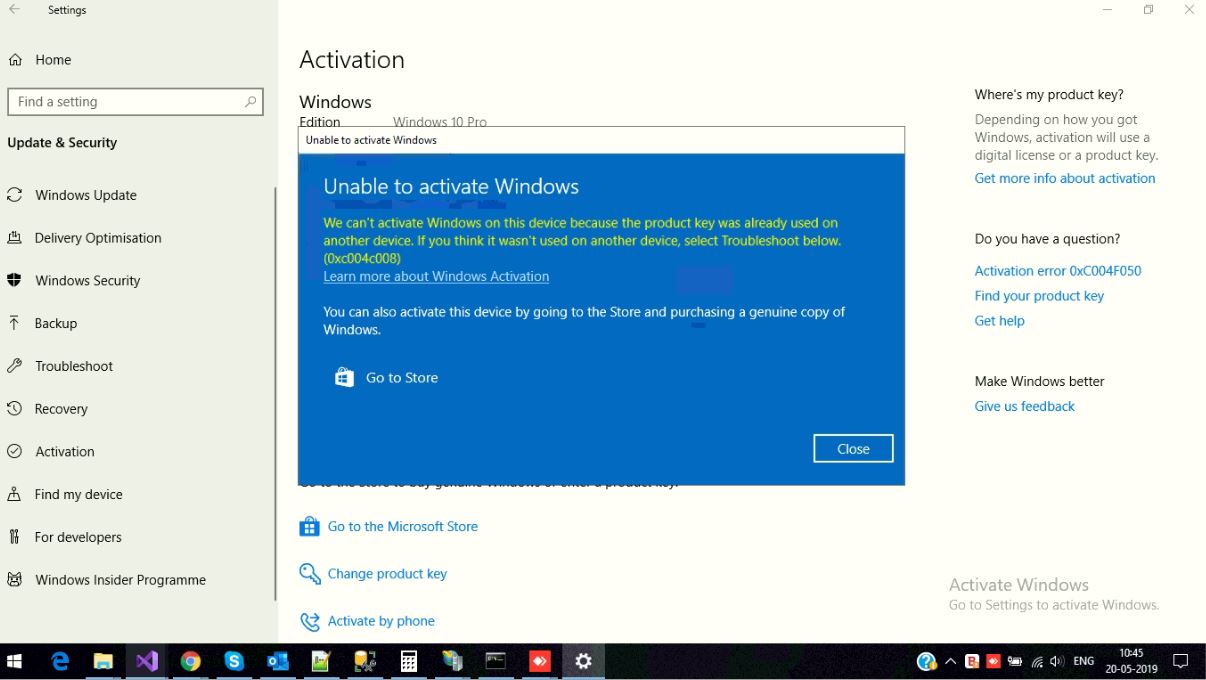The height and width of the screenshot is (680, 1206).
Task: Select Troubleshoot in sidebar
Action: 74,366
